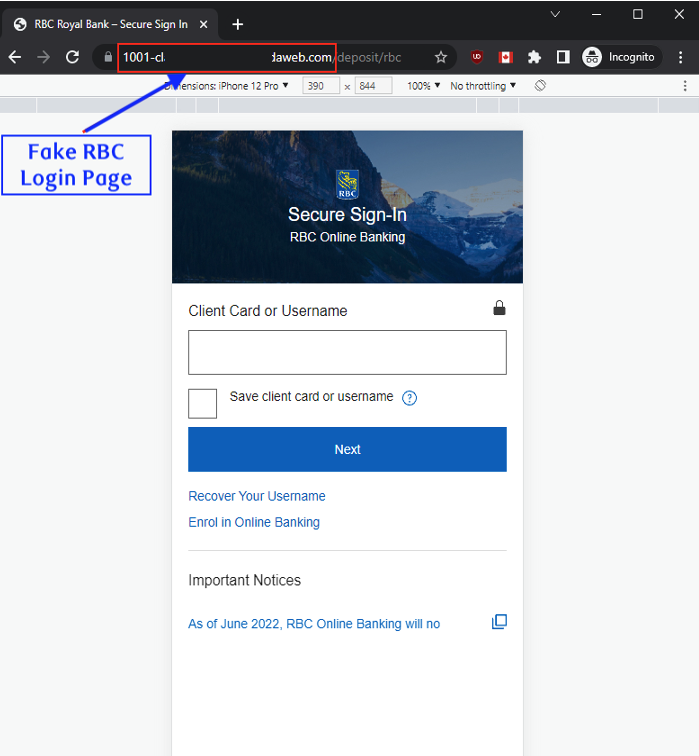Bookmark this page with the star

coord(441,57)
